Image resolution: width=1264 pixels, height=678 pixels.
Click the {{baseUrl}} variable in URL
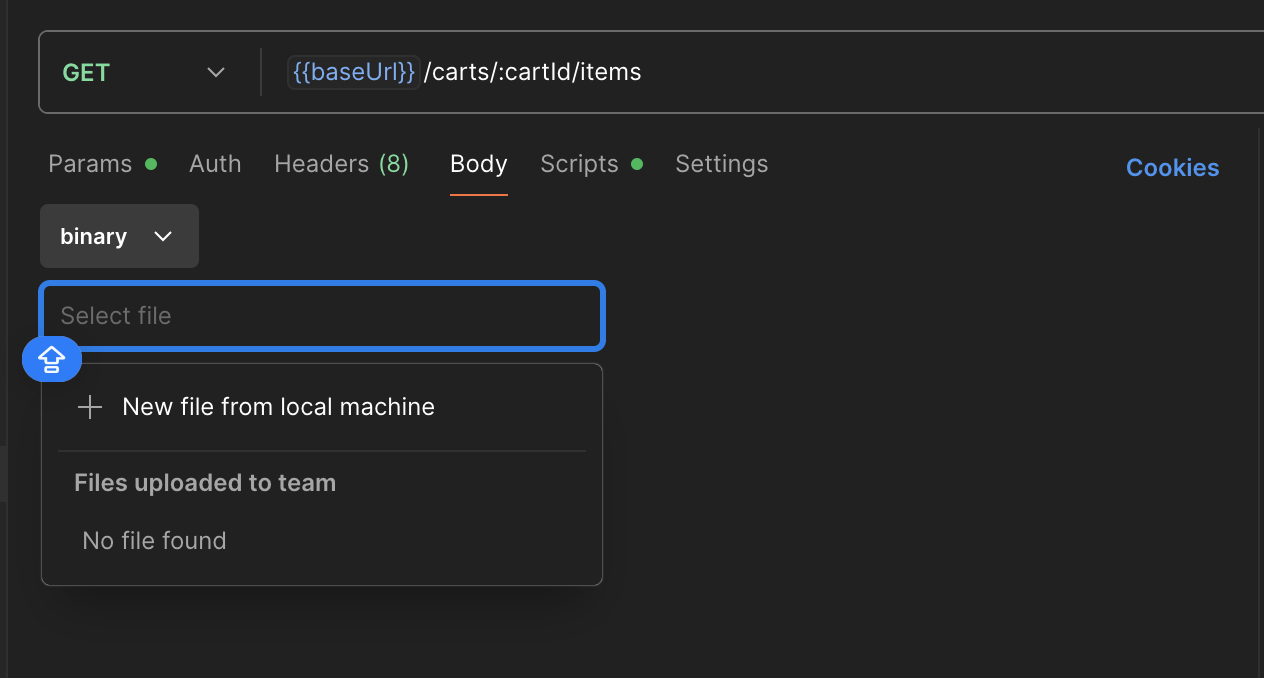[353, 73]
